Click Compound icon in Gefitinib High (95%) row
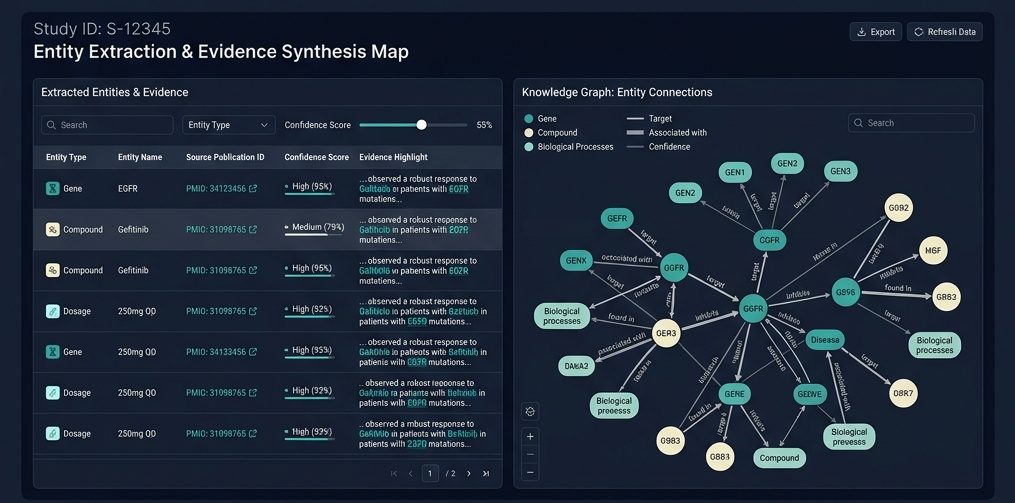The image size is (1015, 503). [52, 270]
